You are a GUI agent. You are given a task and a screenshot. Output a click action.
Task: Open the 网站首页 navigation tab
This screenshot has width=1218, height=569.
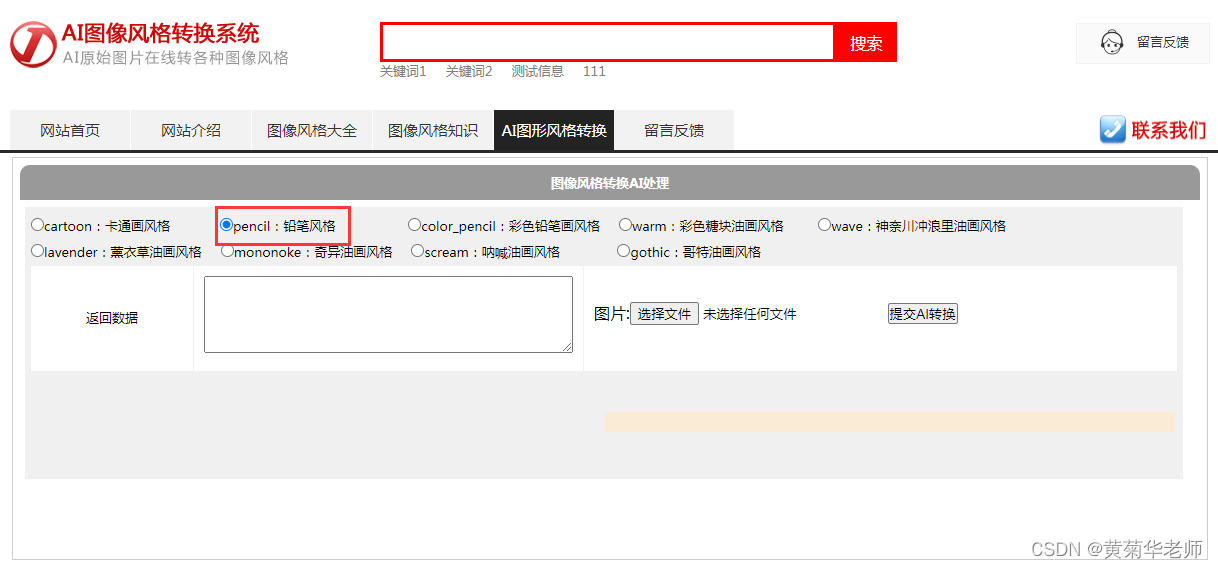point(70,130)
